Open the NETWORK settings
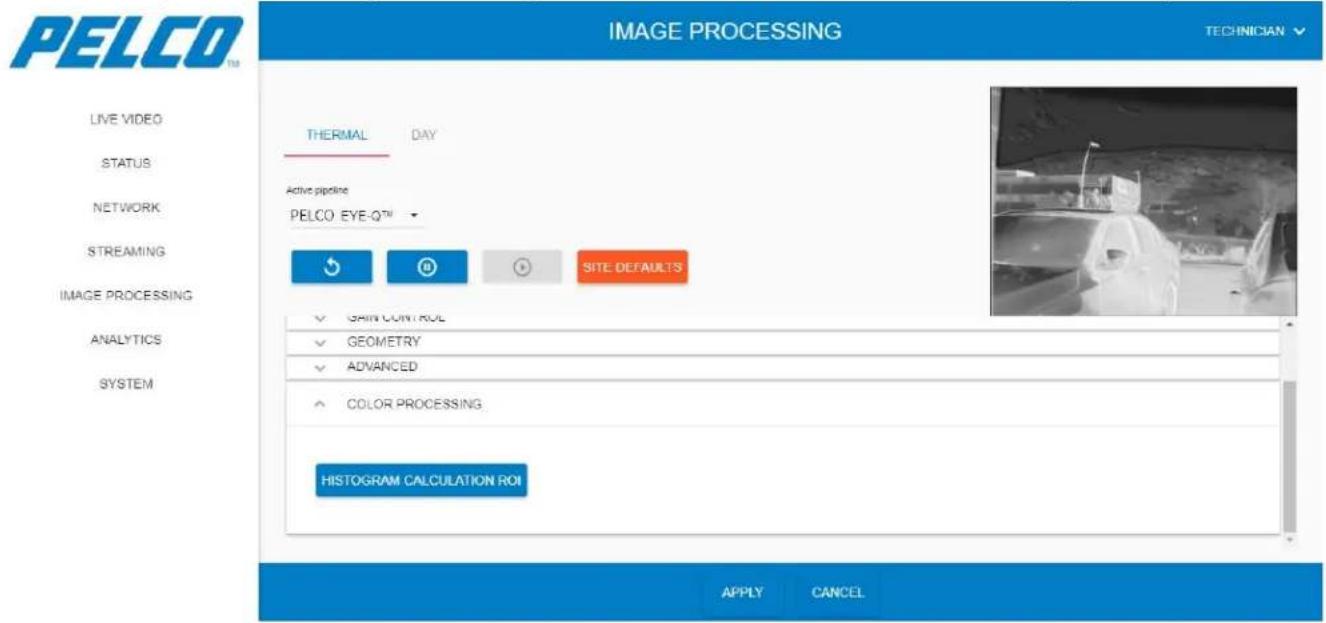The height and width of the screenshot is (623, 1326). (x=125, y=207)
